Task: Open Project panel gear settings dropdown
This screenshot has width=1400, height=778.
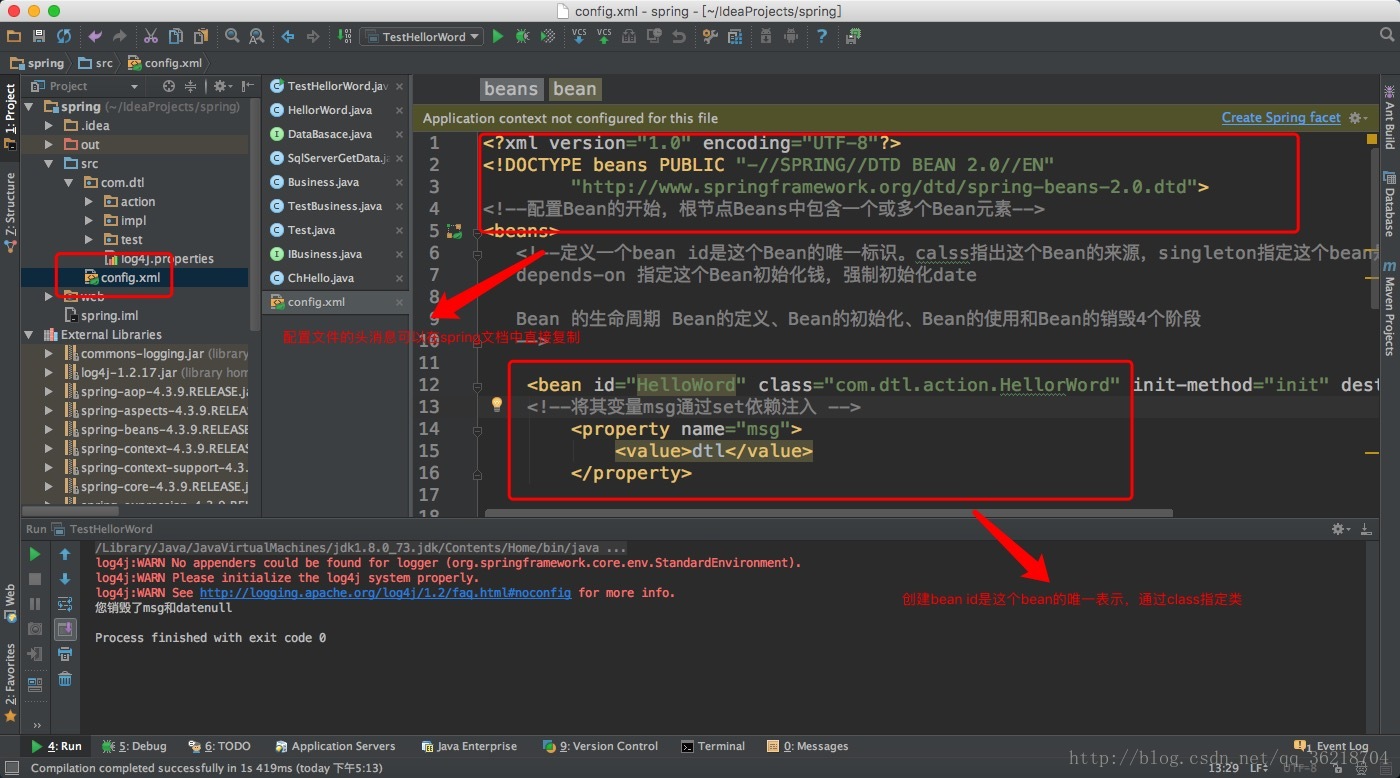Action: click(x=222, y=86)
